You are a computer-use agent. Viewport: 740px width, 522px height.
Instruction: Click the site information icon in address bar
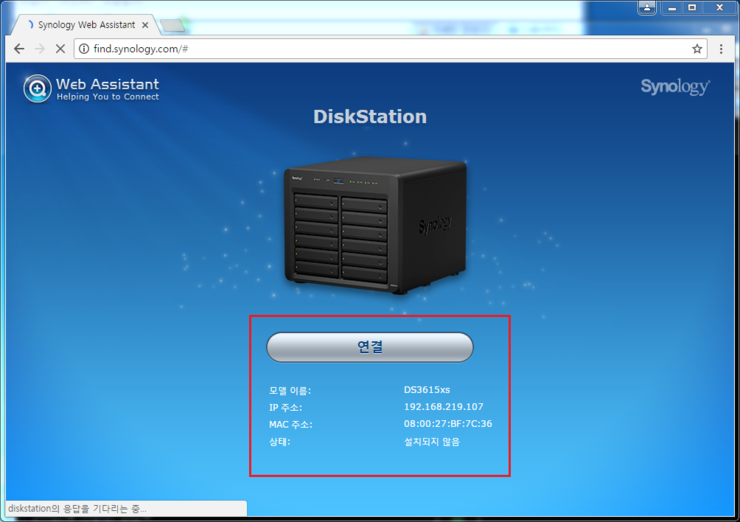pos(84,49)
